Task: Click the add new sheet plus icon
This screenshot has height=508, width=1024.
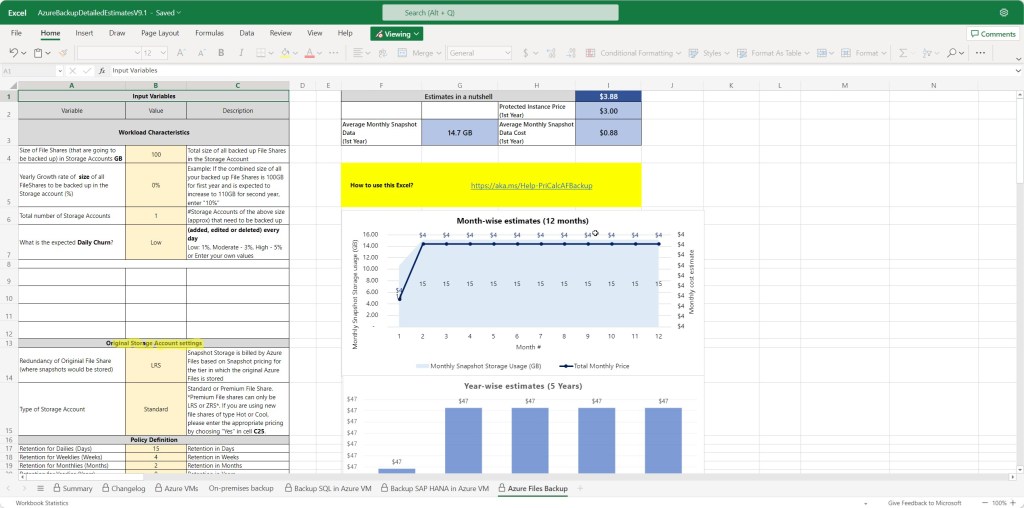Action: (579, 488)
